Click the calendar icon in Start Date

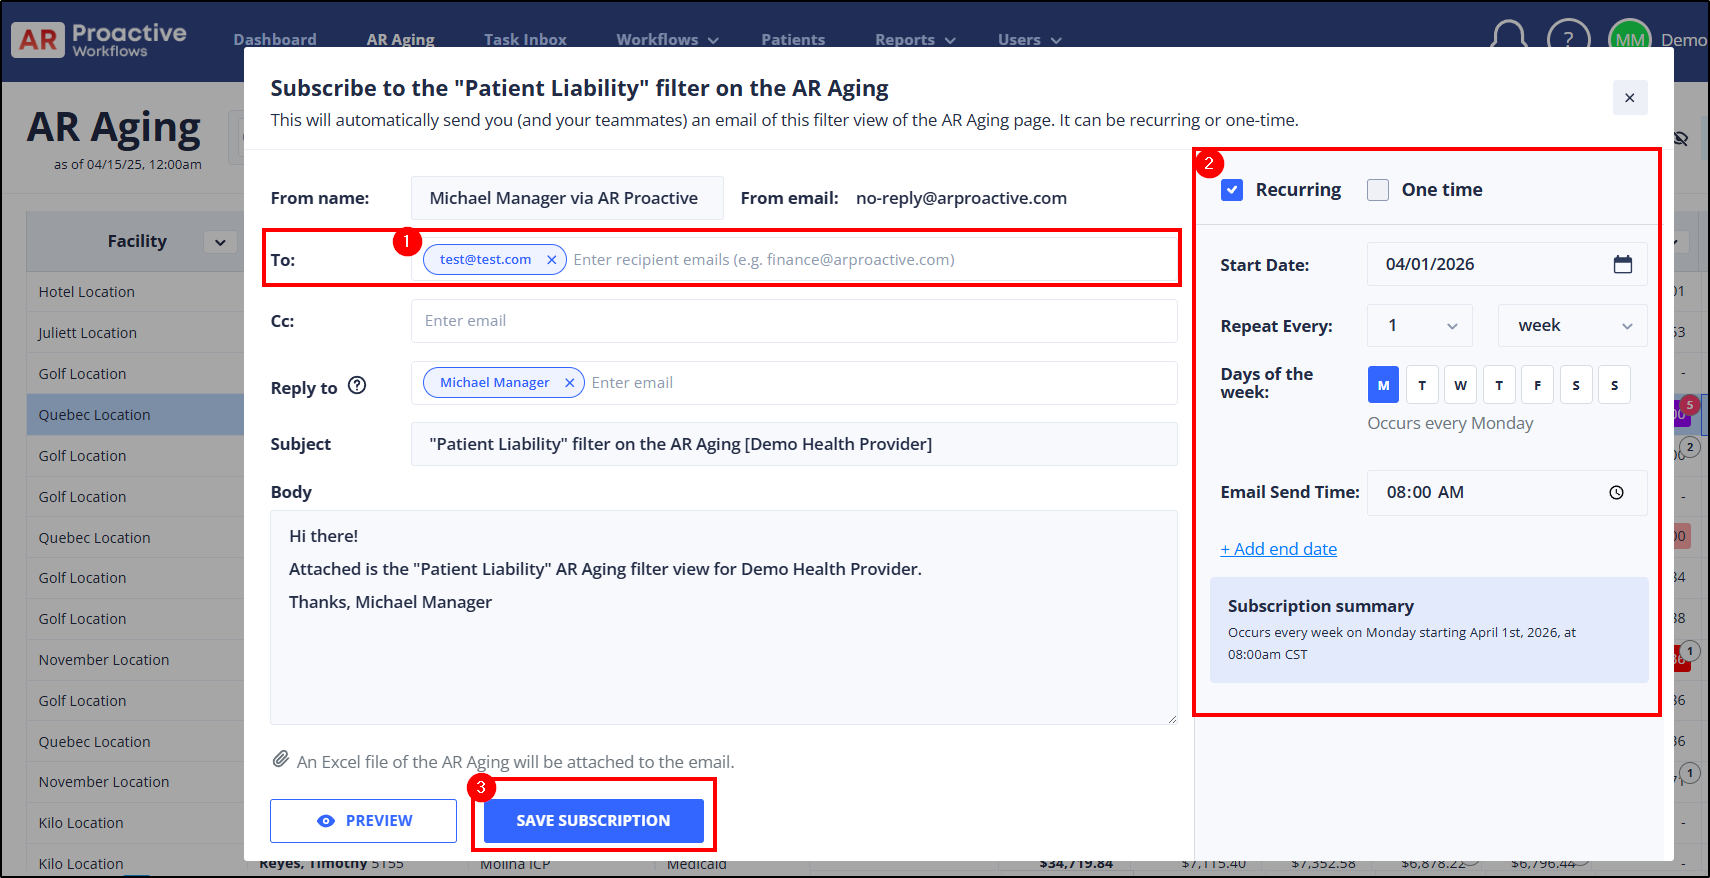[x=1622, y=264]
